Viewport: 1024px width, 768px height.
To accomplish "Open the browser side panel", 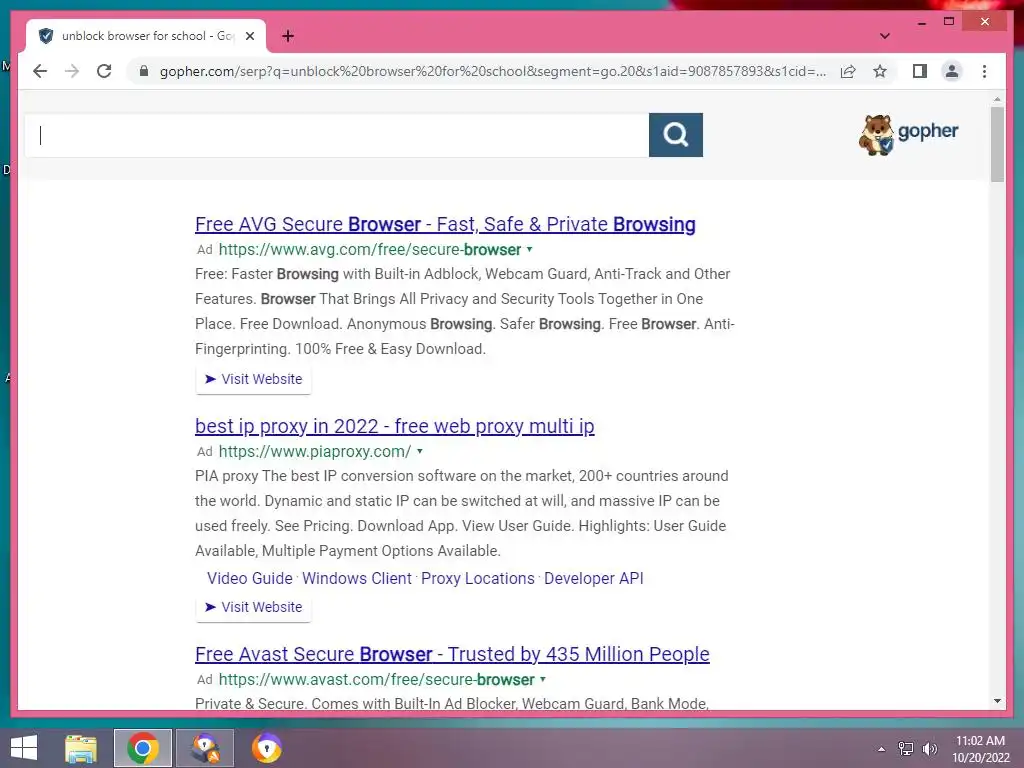I will coord(920,71).
